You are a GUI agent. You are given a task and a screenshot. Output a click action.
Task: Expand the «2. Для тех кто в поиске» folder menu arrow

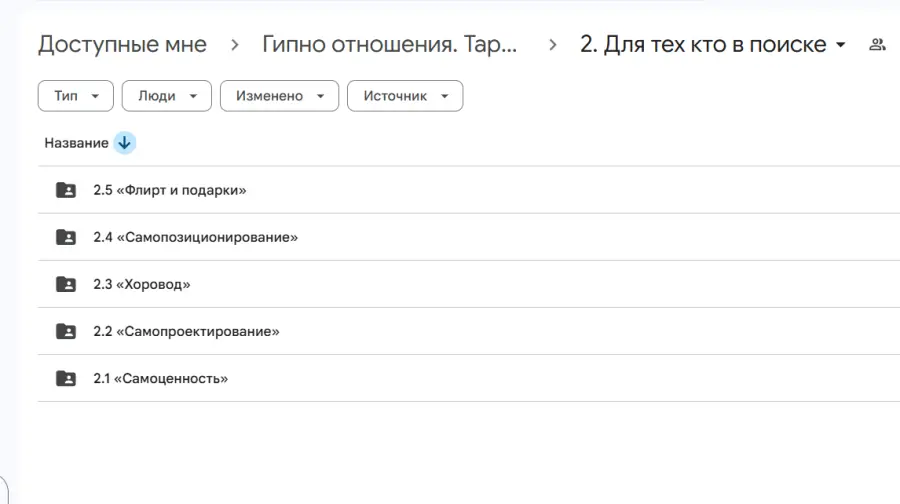click(840, 45)
